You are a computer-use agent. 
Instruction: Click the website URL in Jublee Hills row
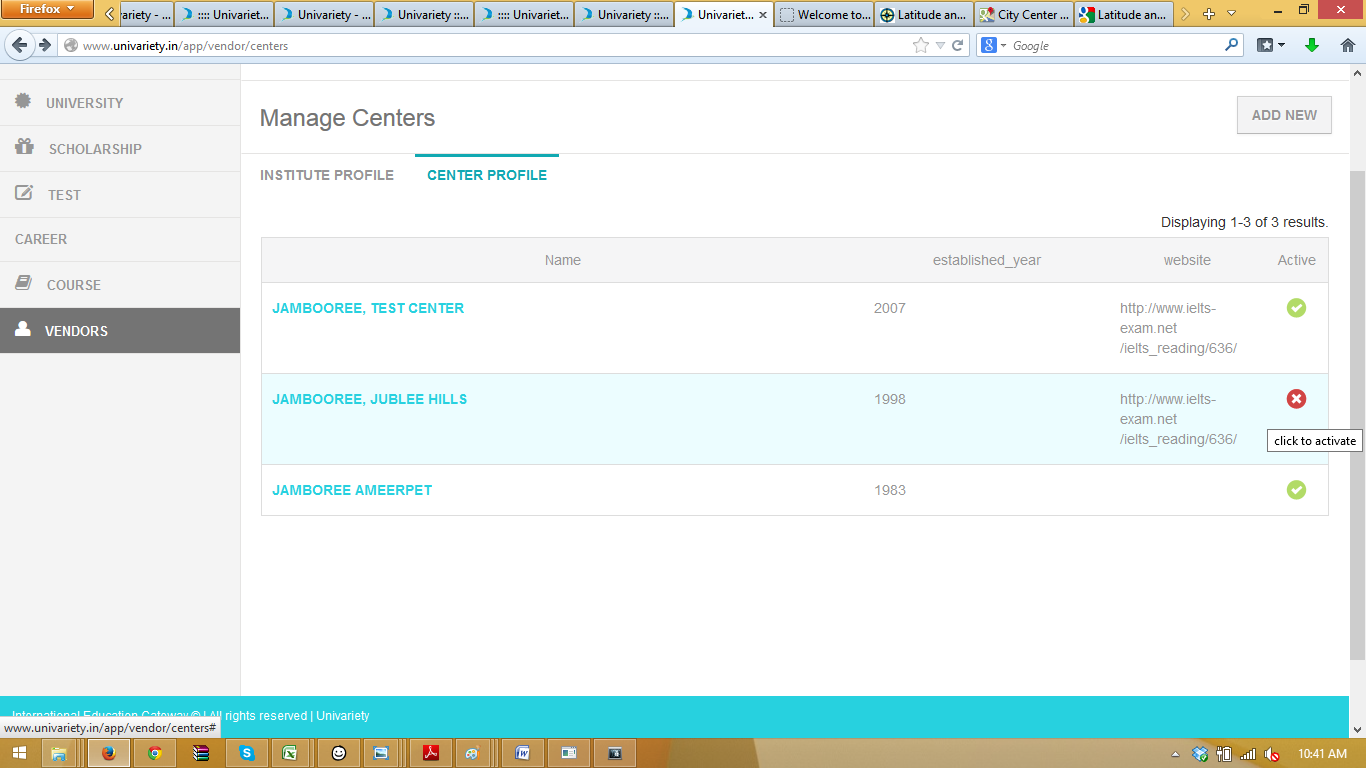[1178, 419]
